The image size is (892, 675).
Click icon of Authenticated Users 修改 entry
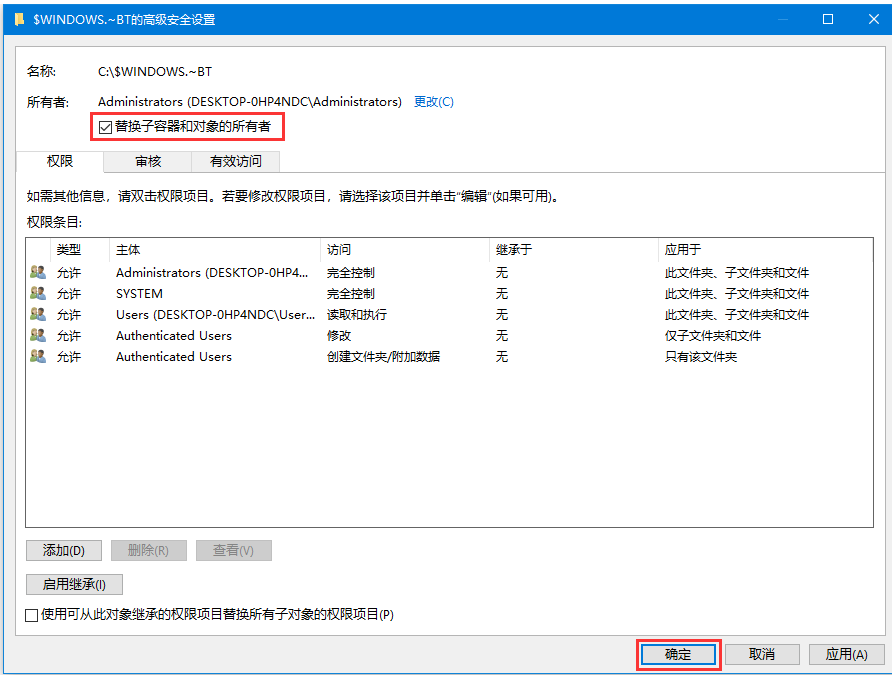click(38, 335)
